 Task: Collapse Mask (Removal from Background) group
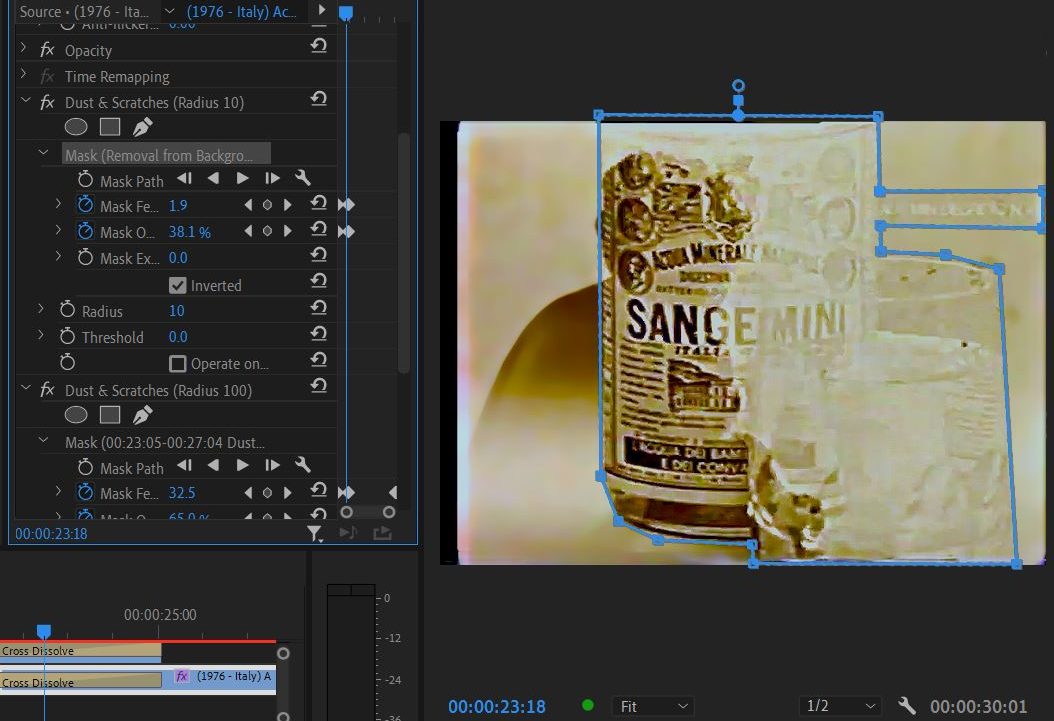[x=44, y=153]
